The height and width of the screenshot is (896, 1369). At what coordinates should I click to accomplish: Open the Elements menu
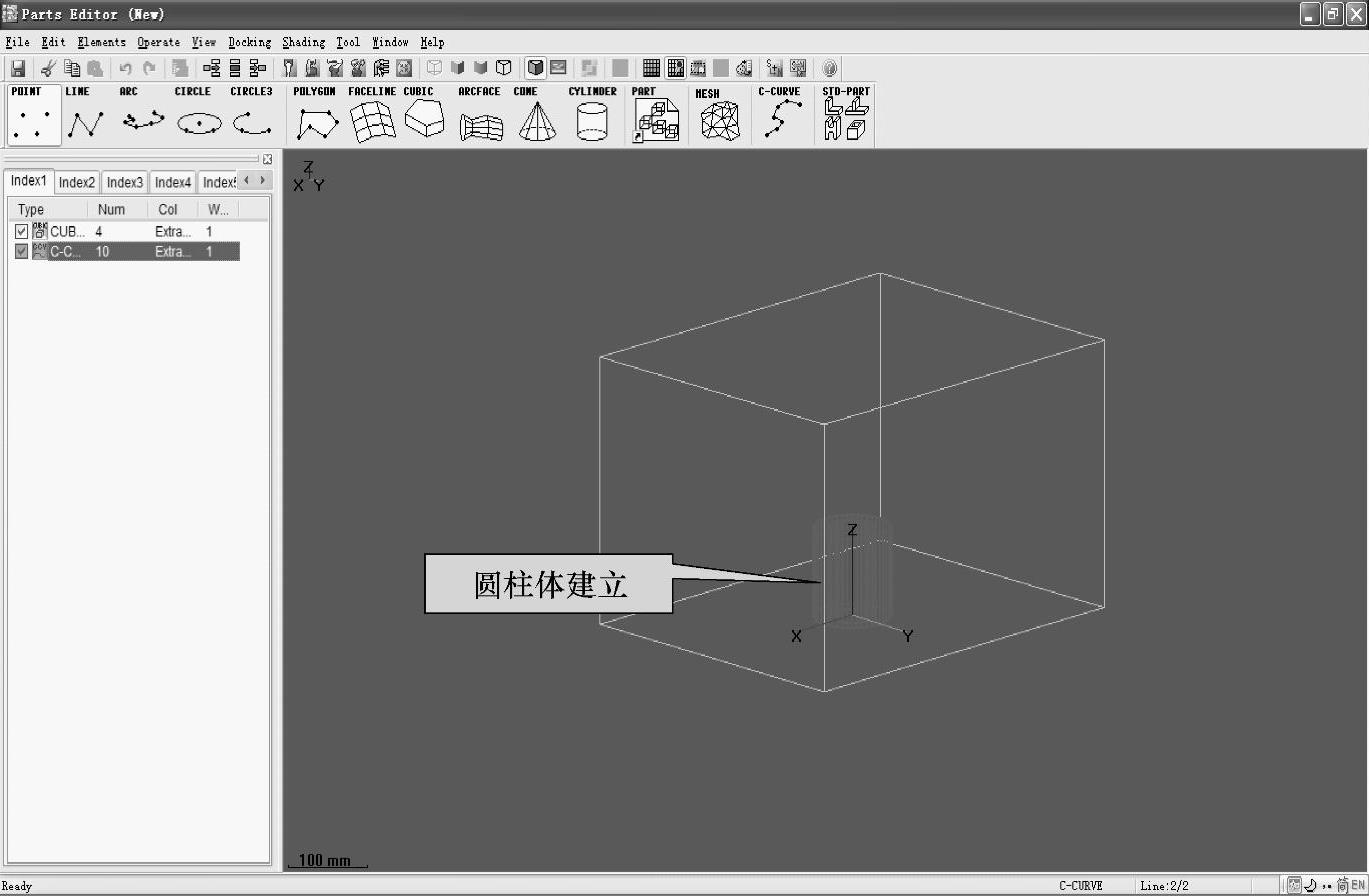pos(102,42)
